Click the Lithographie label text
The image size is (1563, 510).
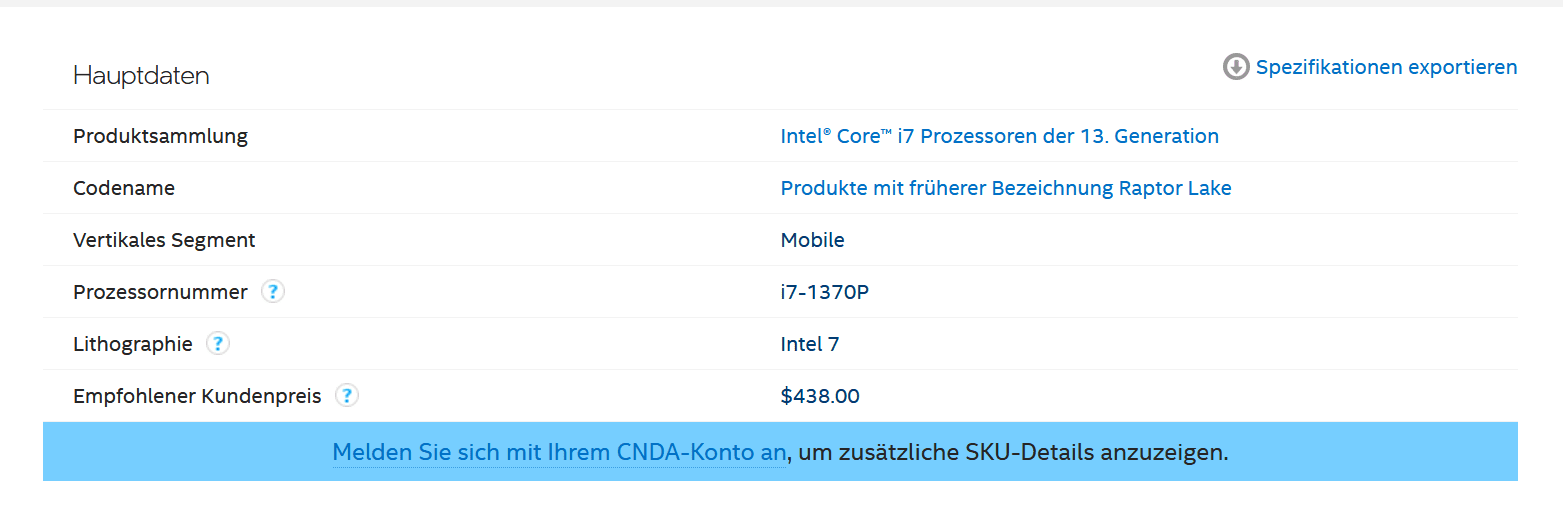coord(133,344)
